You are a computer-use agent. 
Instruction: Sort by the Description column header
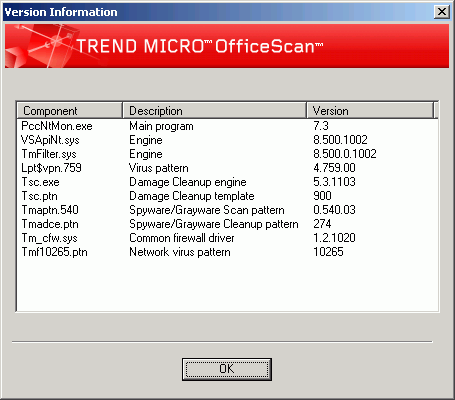(x=214, y=111)
